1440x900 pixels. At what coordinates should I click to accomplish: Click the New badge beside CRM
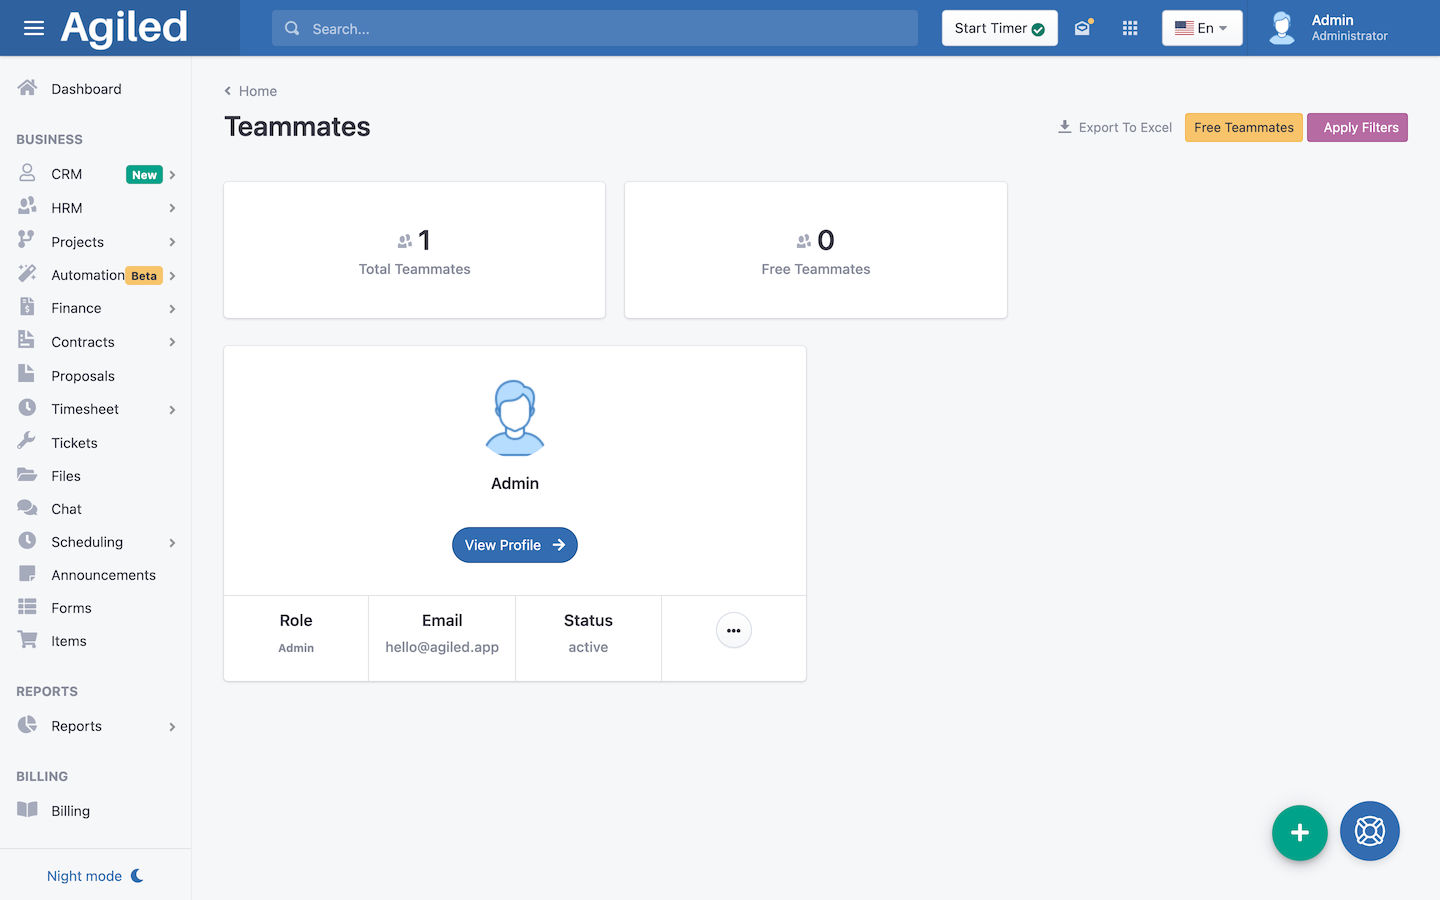pyautogui.click(x=144, y=175)
